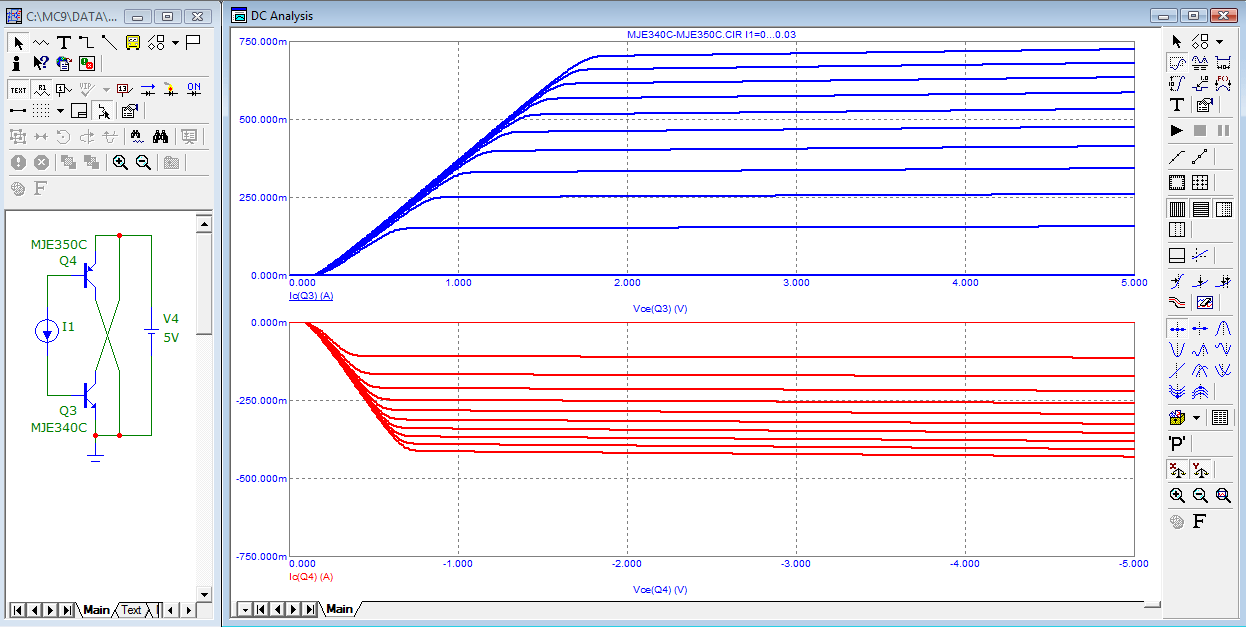Image resolution: width=1246 pixels, height=627 pixels.
Task: Click the F font icon in analysis toolbar
Action: (1199, 520)
